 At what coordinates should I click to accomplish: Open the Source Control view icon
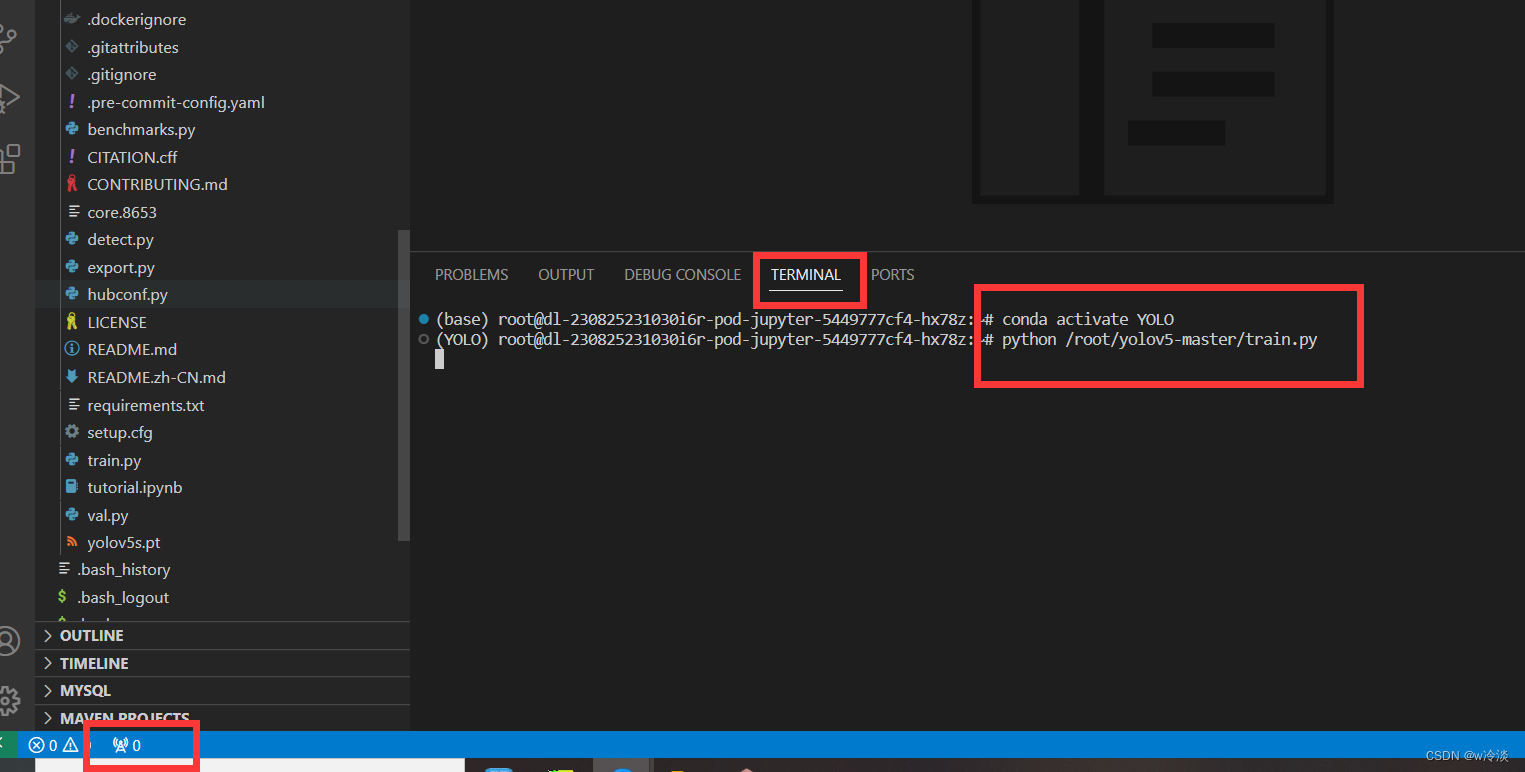7,39
